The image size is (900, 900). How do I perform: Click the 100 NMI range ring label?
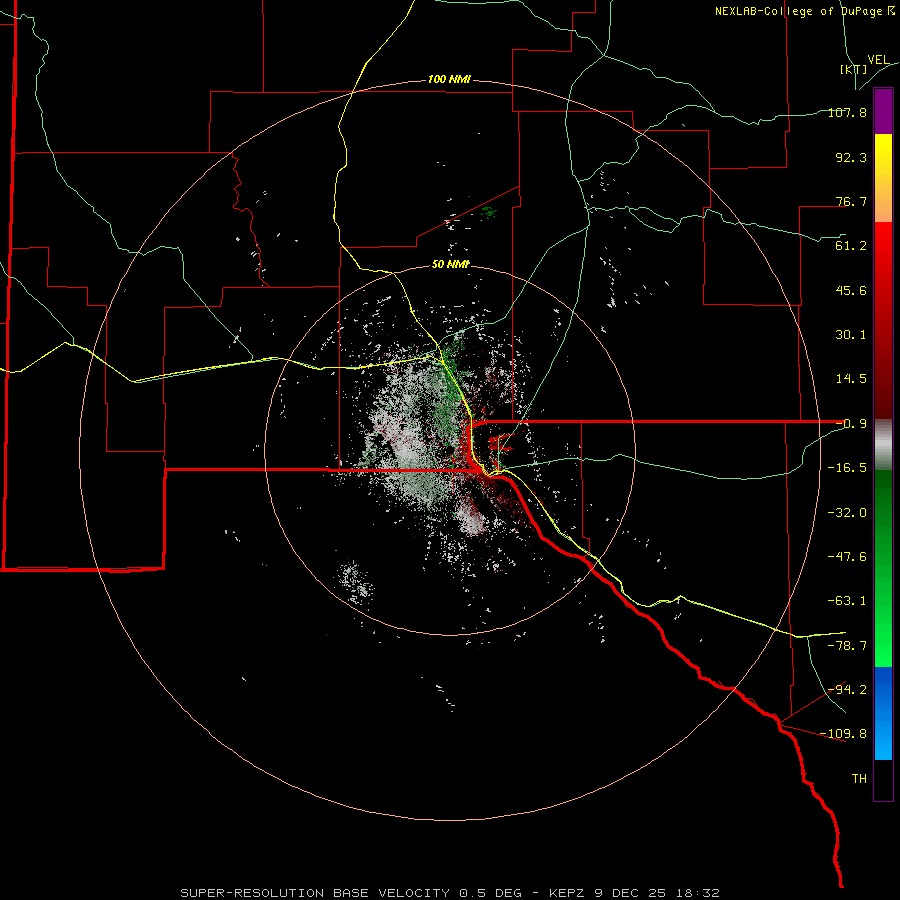(449, 79)
